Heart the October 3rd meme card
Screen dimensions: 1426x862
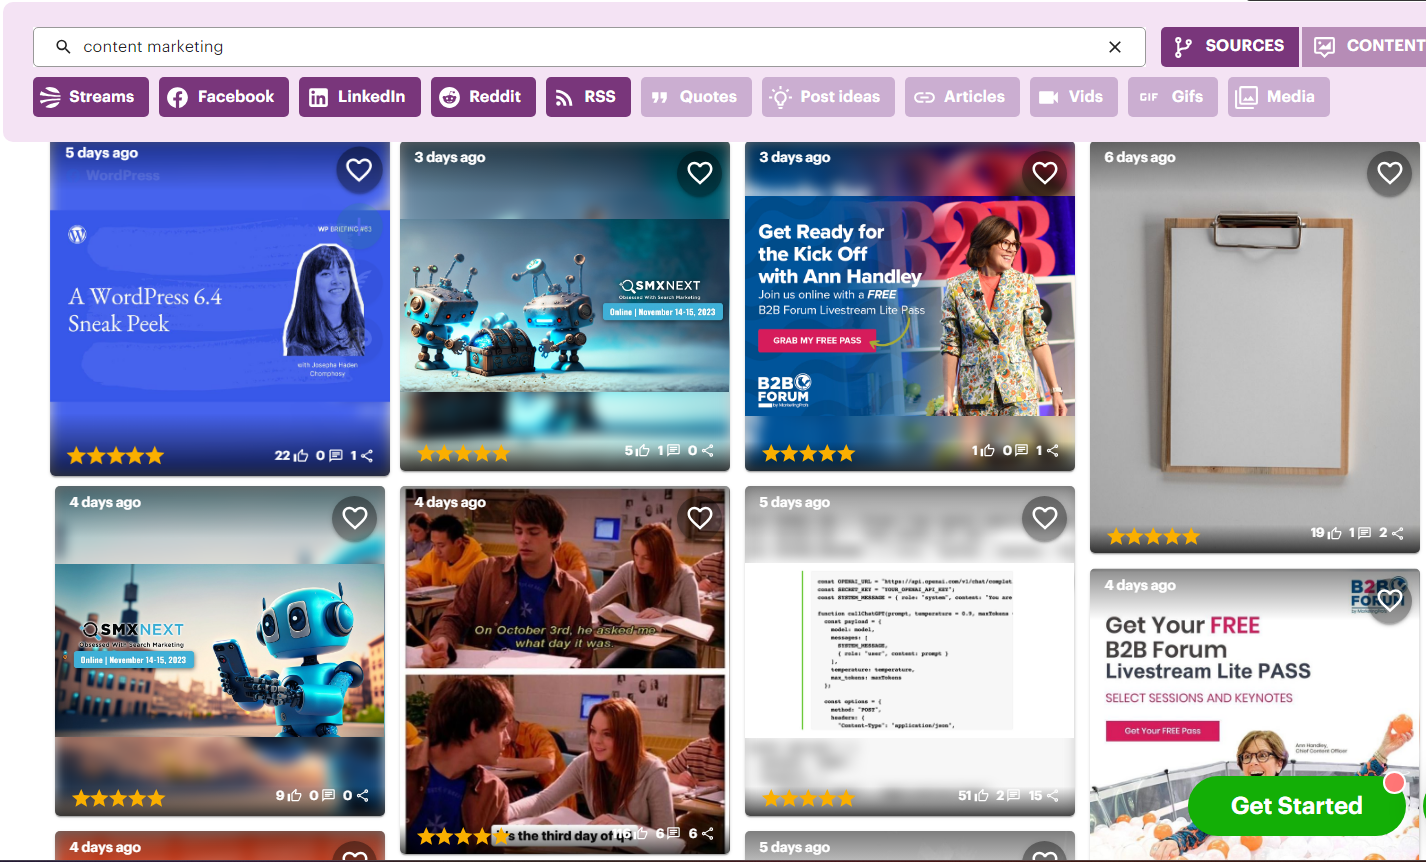coord(700,518)
